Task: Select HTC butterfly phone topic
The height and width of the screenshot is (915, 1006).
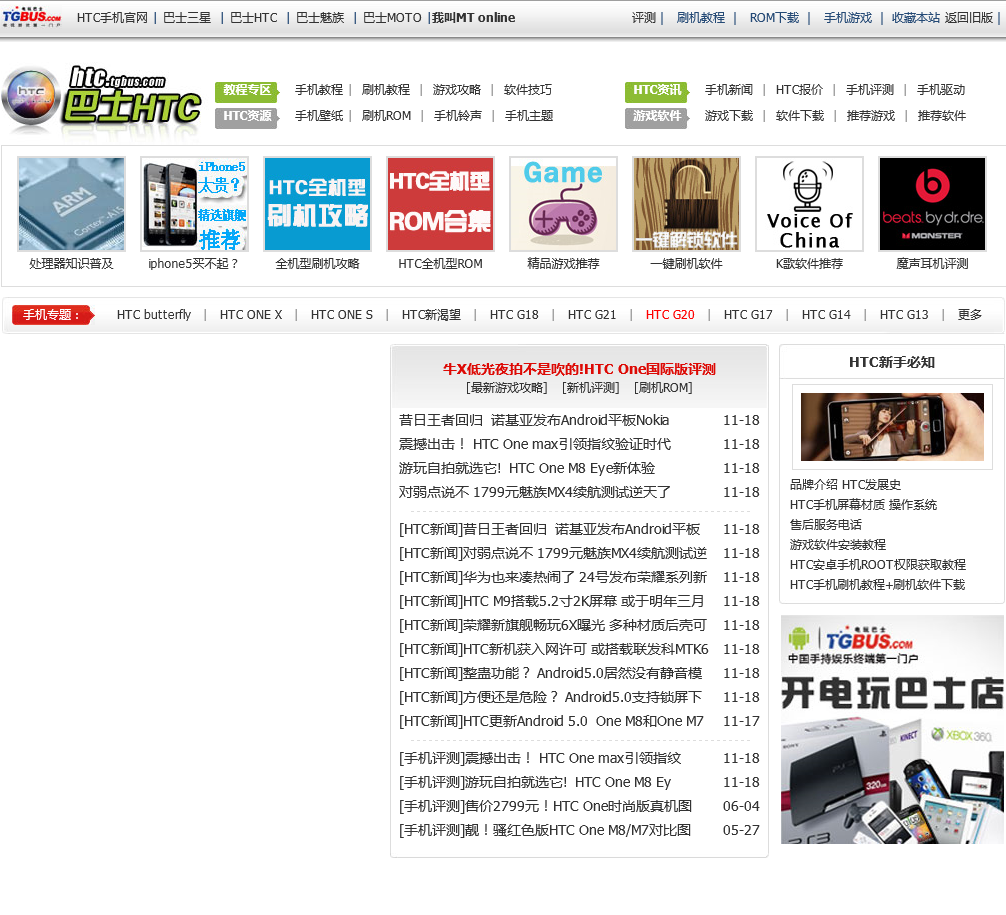Action: pyautogui.click(x=154, y=315)
